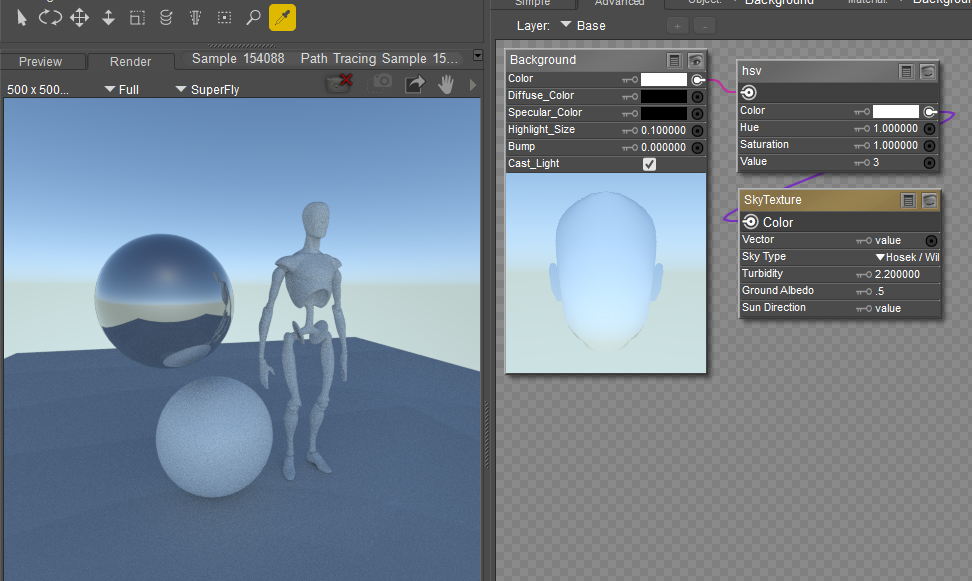This screenshot has height=581, width=972.
Task: Expand the Layer Base dropdown
Action: click(582, 26)
